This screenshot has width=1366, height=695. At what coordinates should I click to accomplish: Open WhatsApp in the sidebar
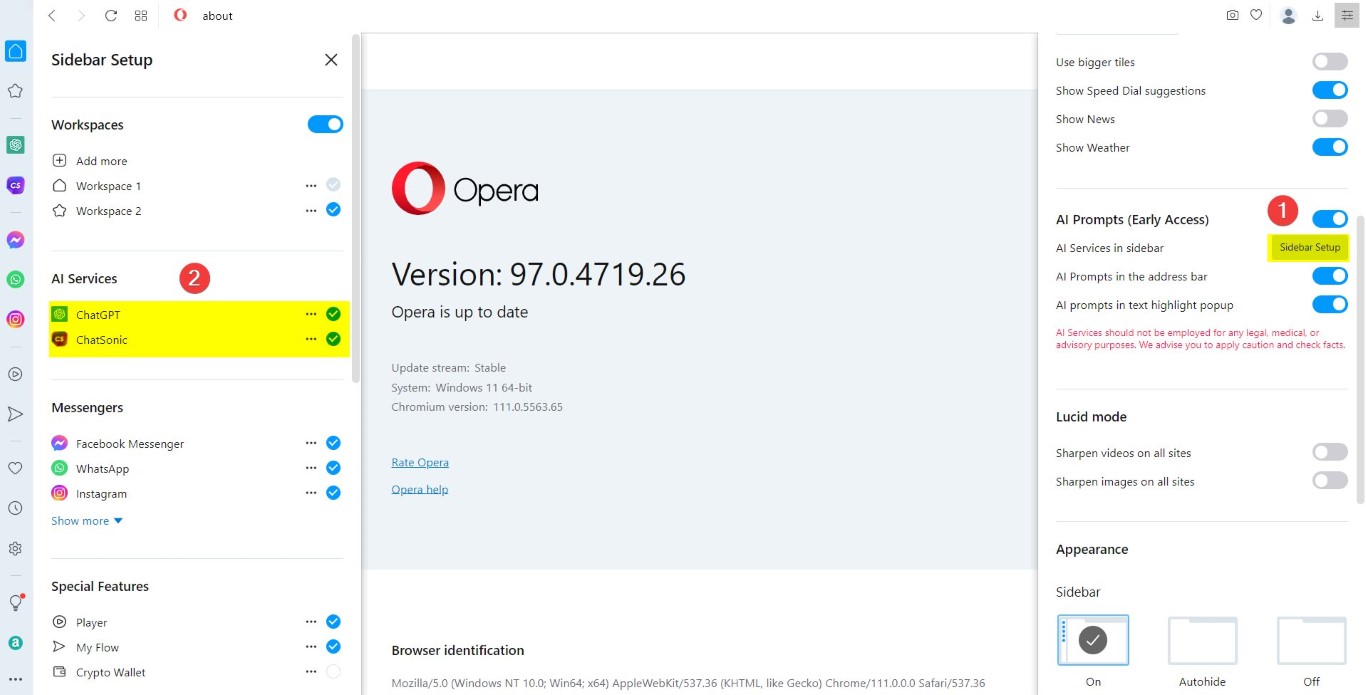pos(102,468)
